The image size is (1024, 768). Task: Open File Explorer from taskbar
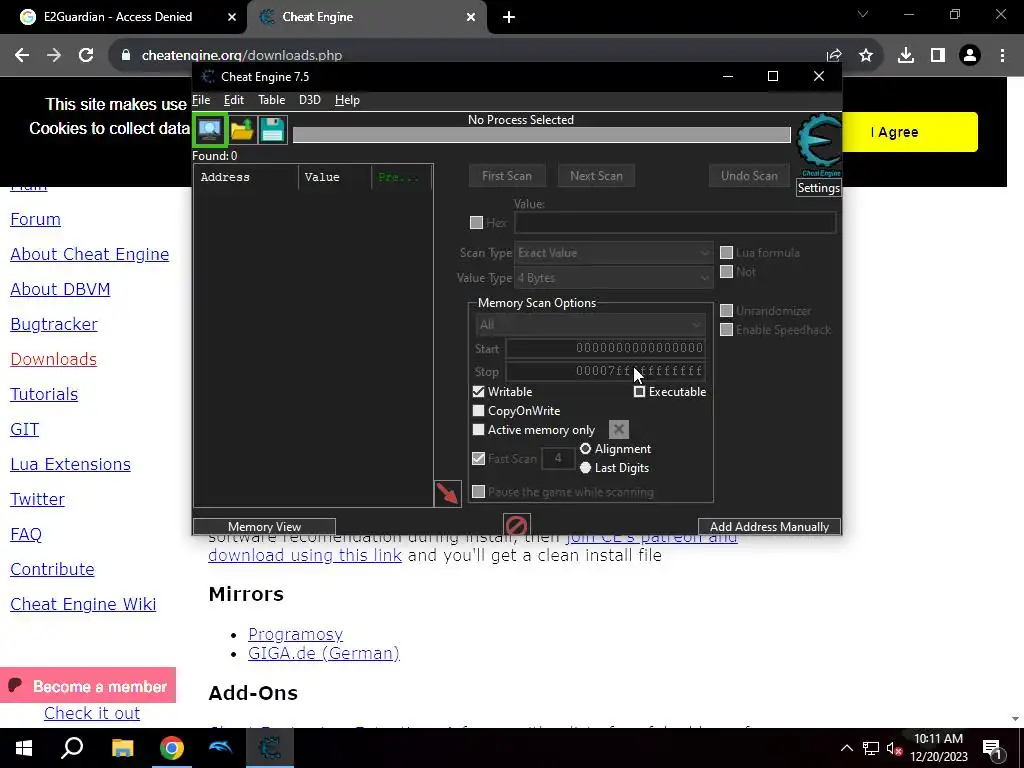coord(122,748)
